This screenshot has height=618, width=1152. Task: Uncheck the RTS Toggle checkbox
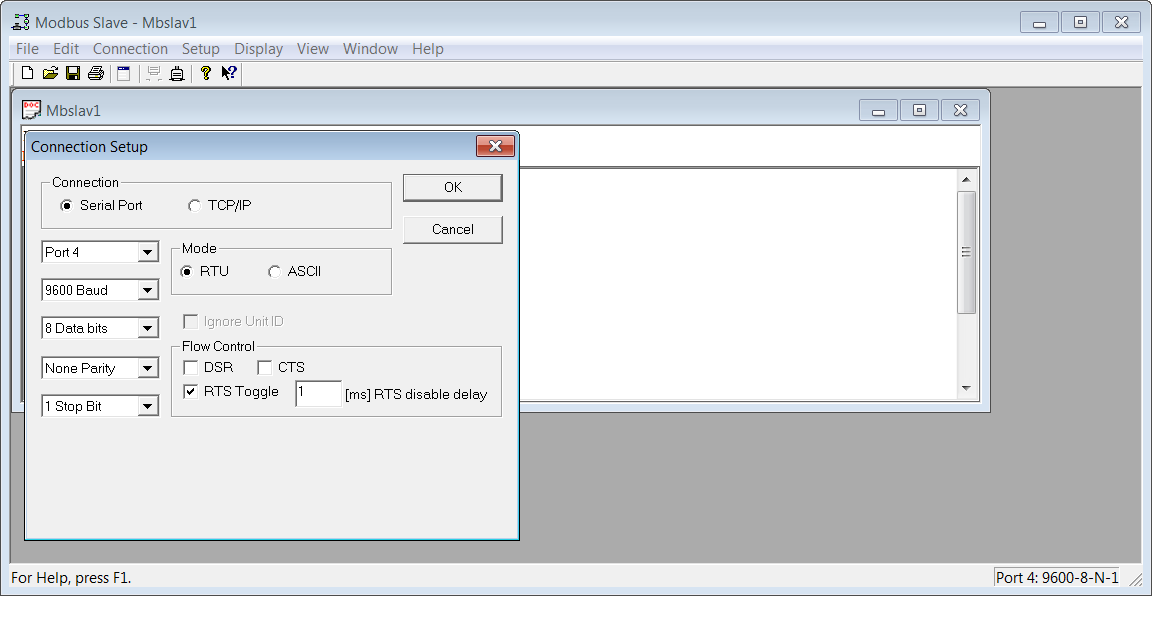[x=190, y=392]
